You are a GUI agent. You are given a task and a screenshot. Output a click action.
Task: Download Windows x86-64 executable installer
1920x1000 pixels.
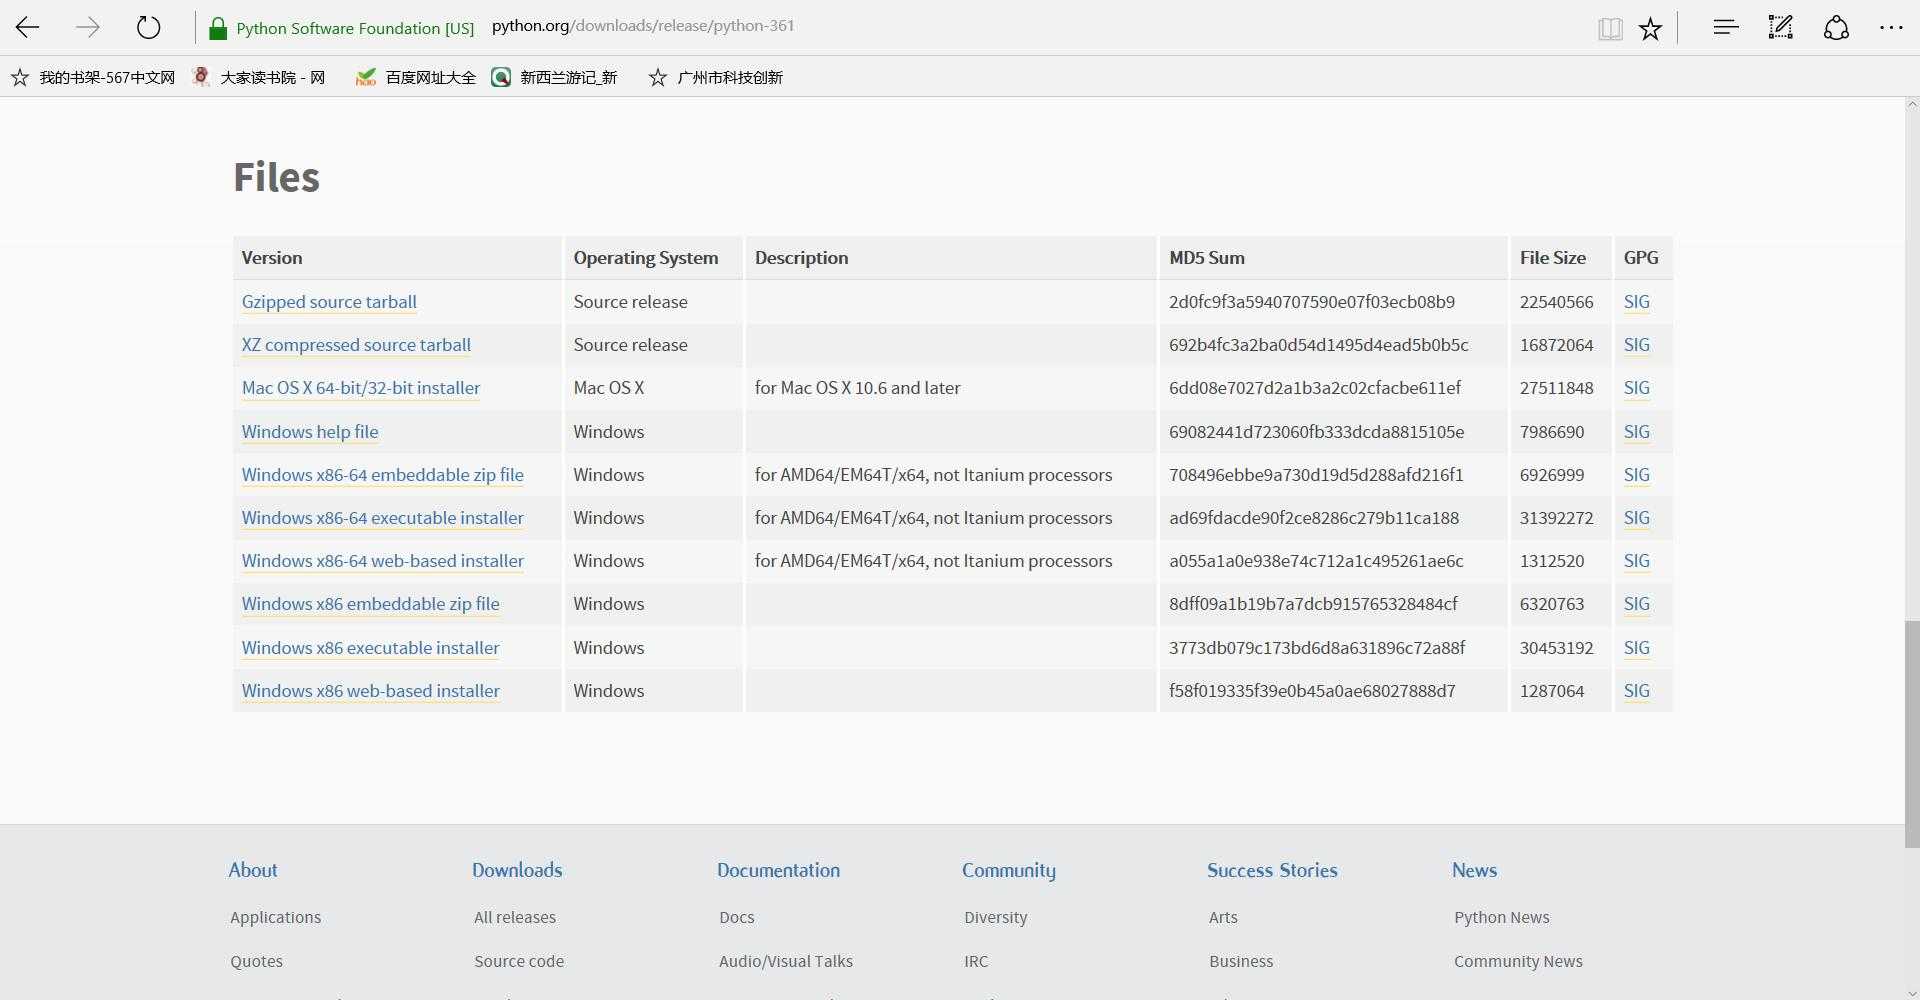(383, 518)
